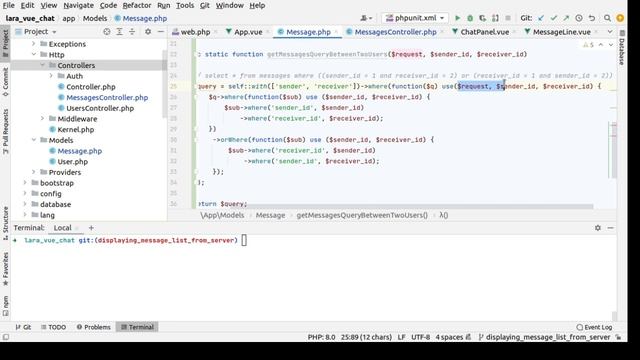The image size is (640, 360).
Task: Collapse the Controllers folder
Action: tap(42, 65)
